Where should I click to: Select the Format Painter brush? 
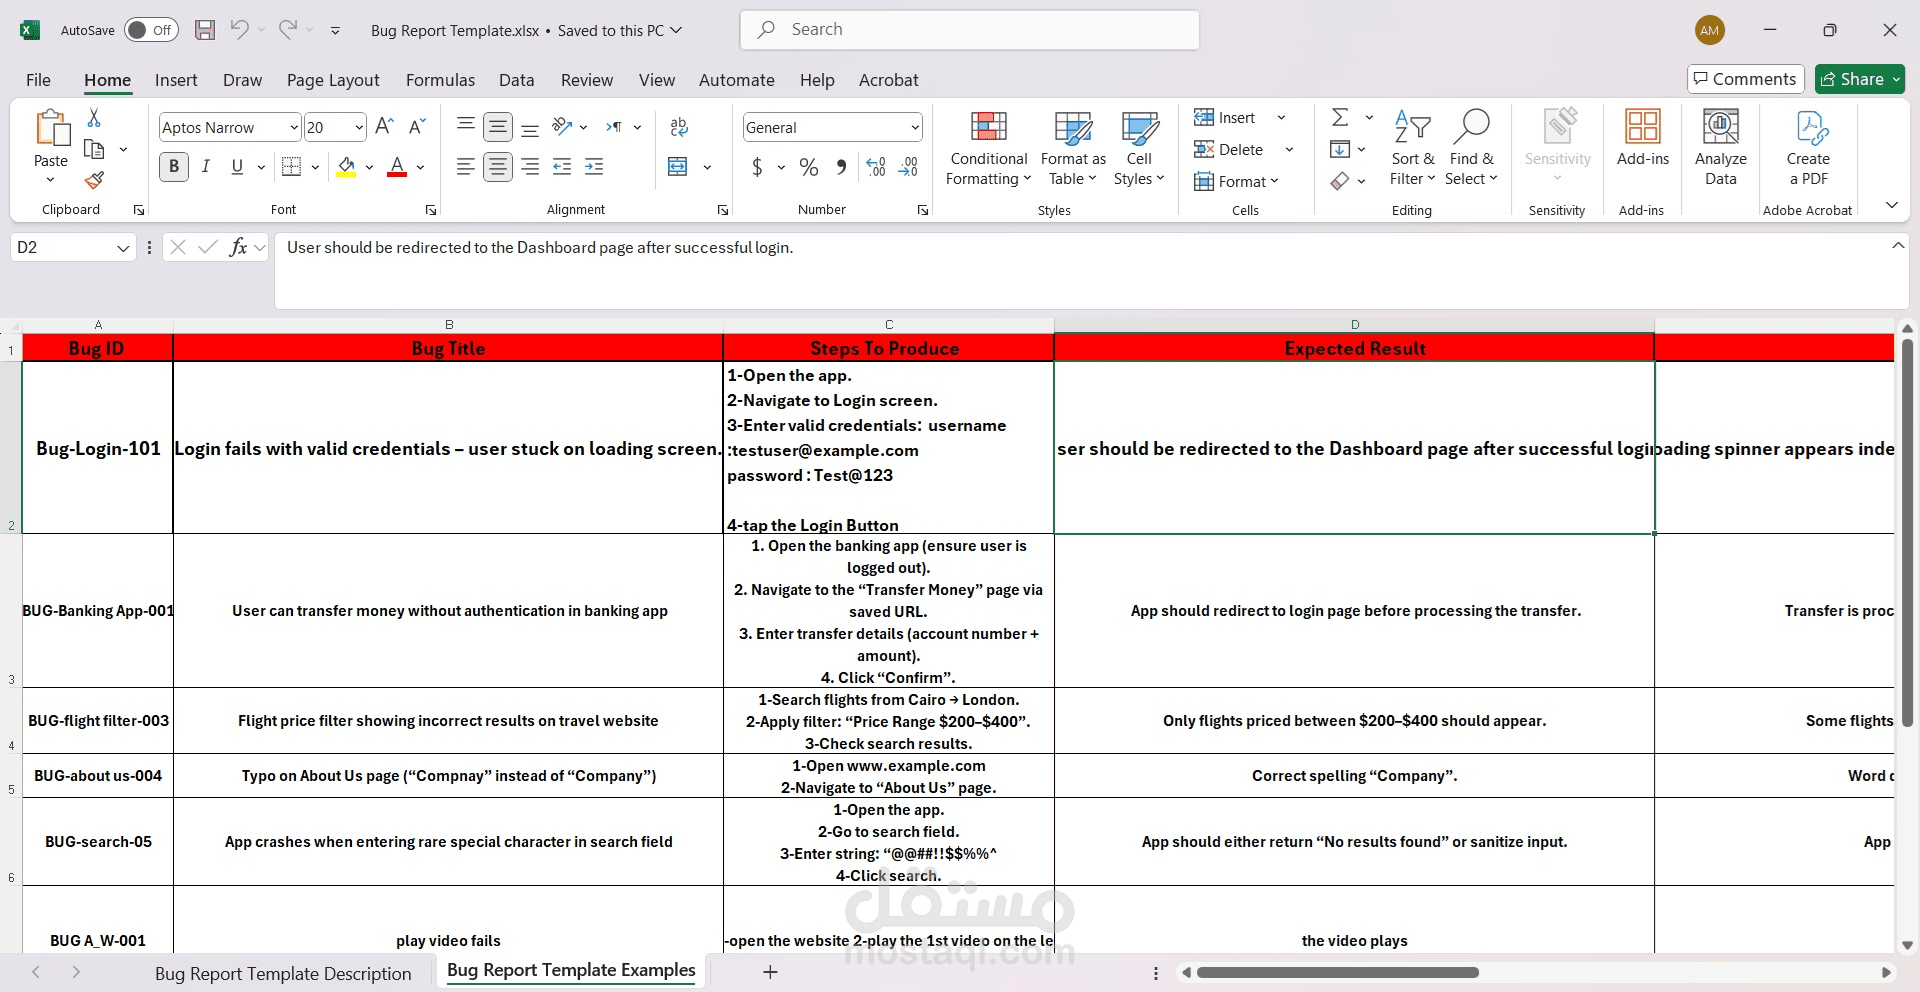click(94, 180)
